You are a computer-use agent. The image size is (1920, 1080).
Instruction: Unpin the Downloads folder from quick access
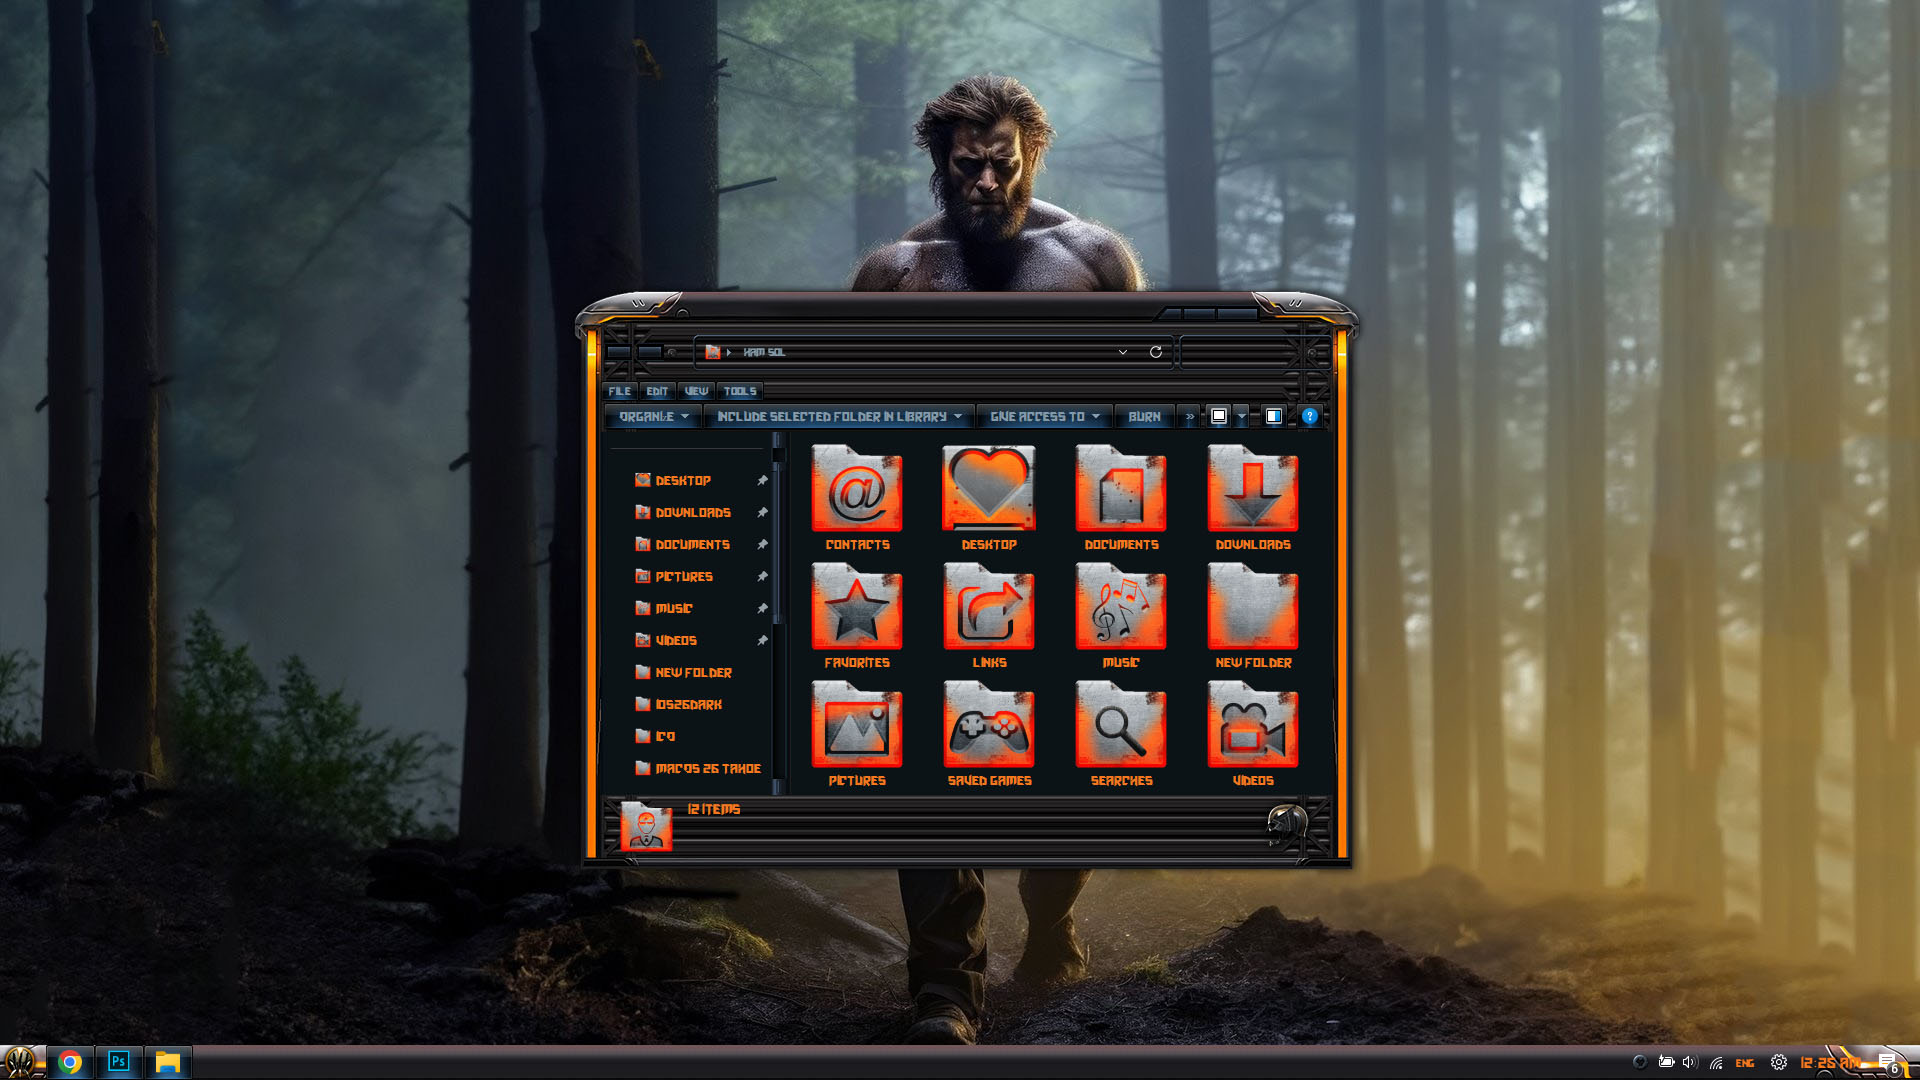pos(762,512)
